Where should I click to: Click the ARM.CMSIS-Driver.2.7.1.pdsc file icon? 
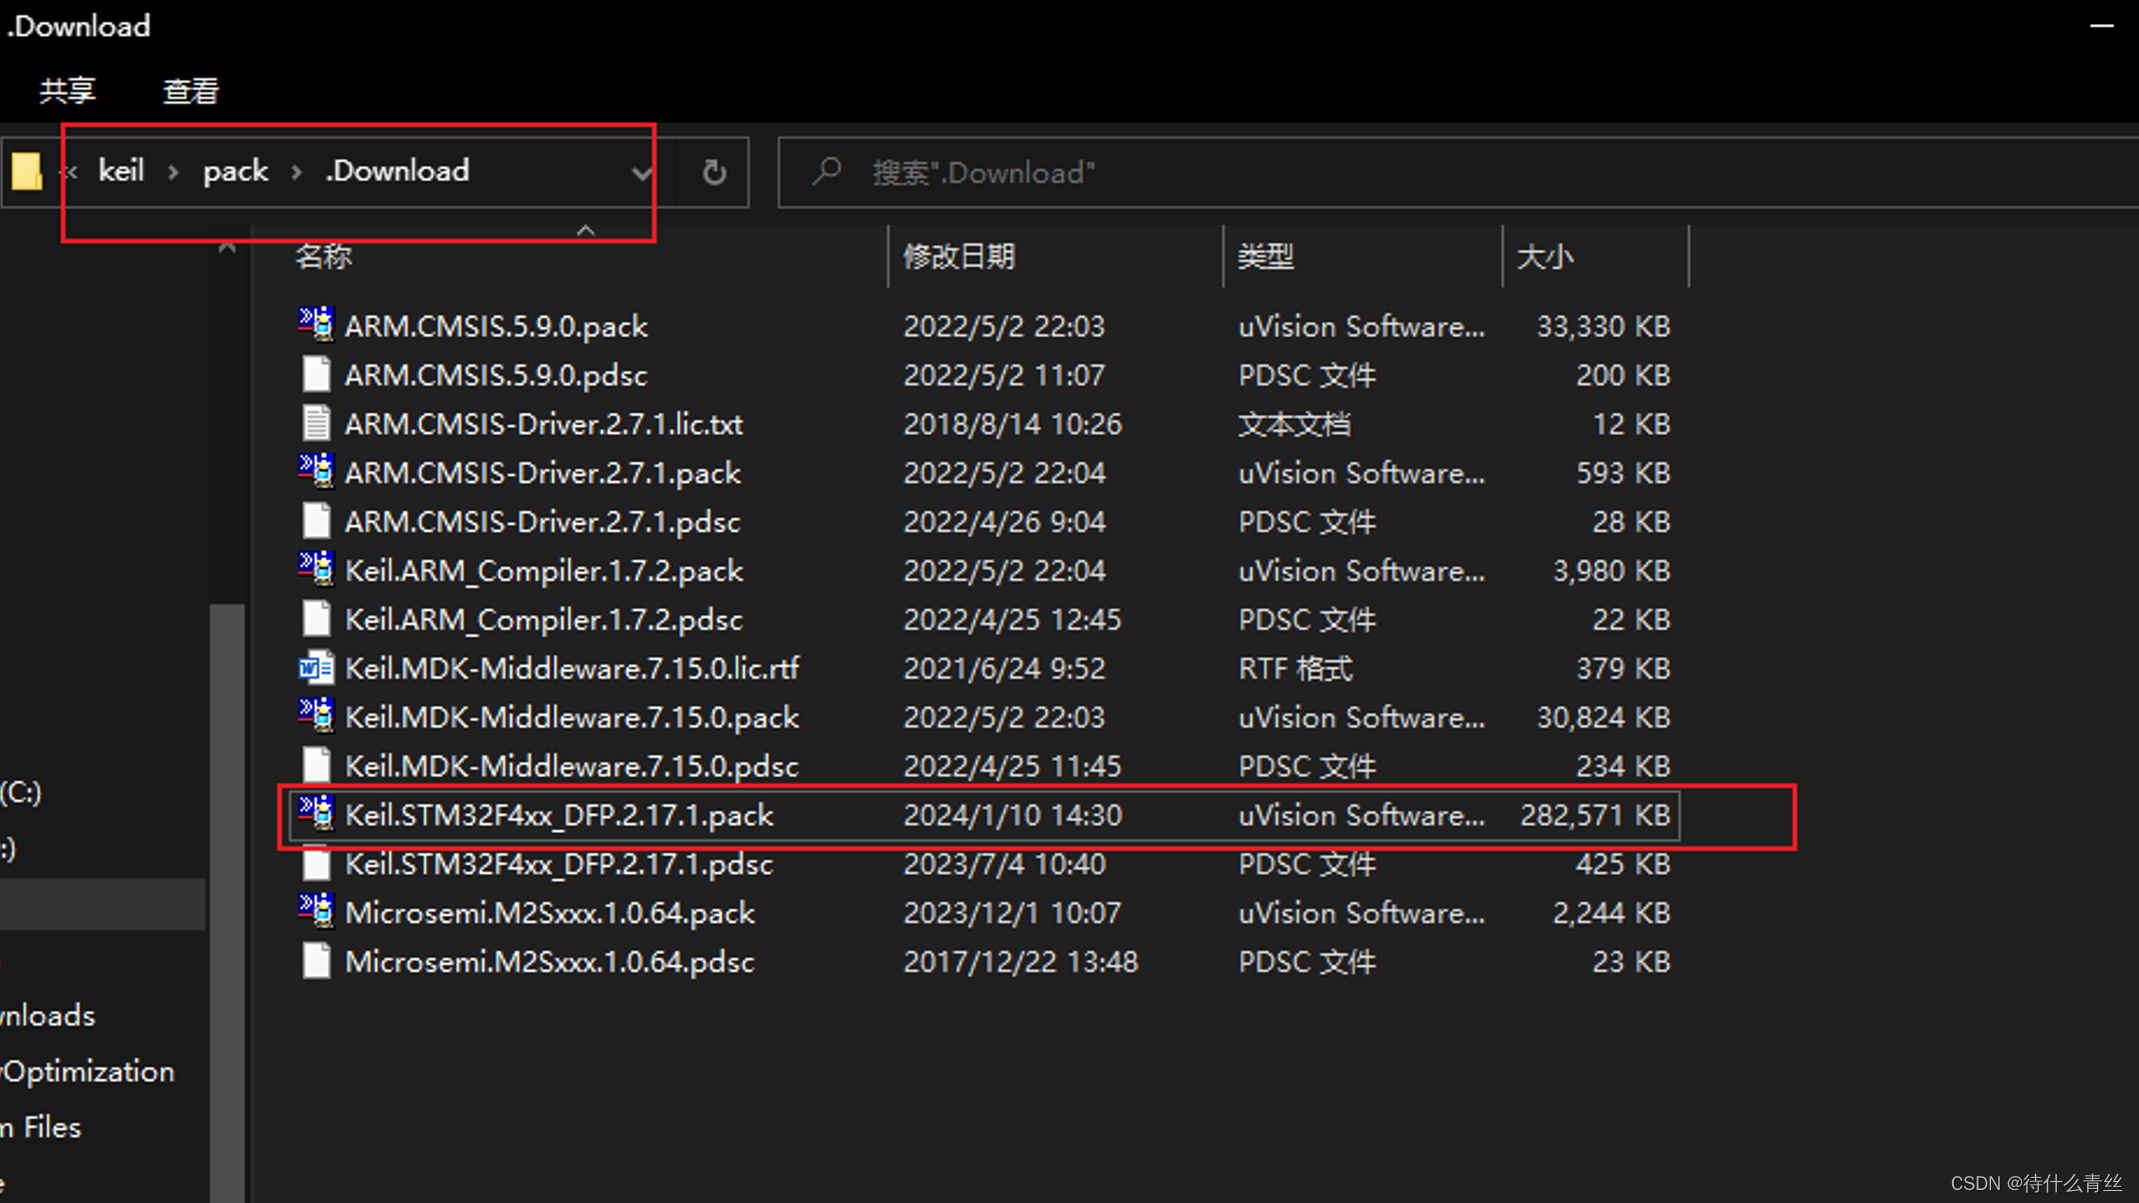coord(316,521)
